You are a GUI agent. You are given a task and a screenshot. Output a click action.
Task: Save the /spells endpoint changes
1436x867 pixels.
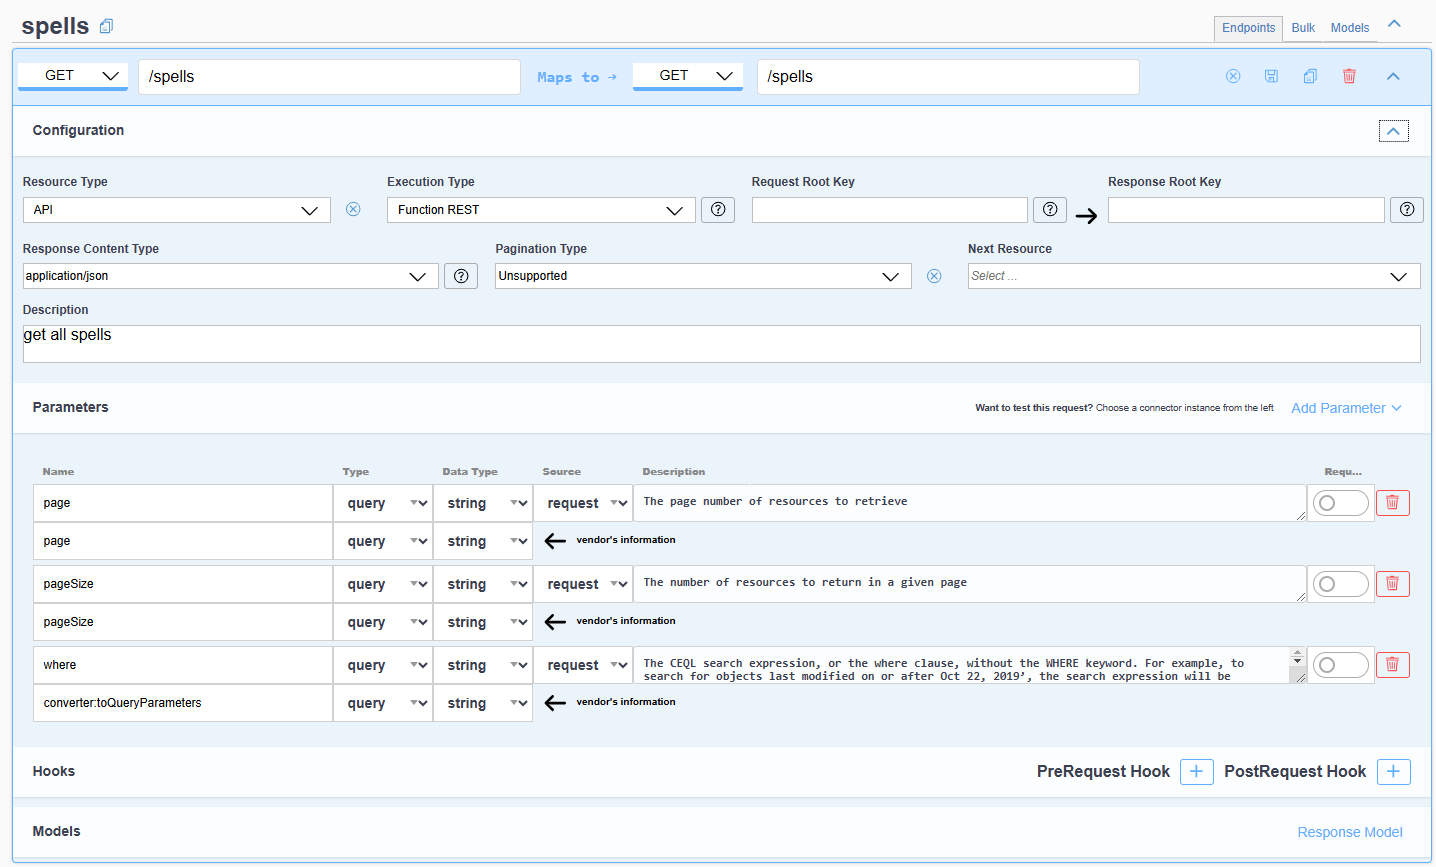point(1271,76)
